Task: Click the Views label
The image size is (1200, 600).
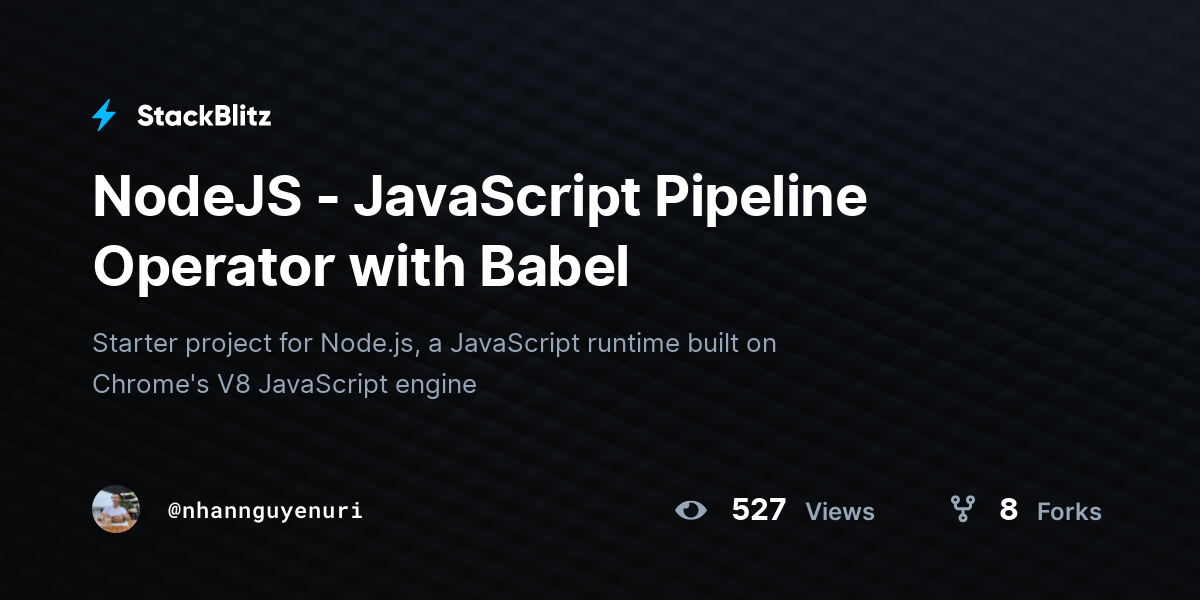Action: click(840, 512)
